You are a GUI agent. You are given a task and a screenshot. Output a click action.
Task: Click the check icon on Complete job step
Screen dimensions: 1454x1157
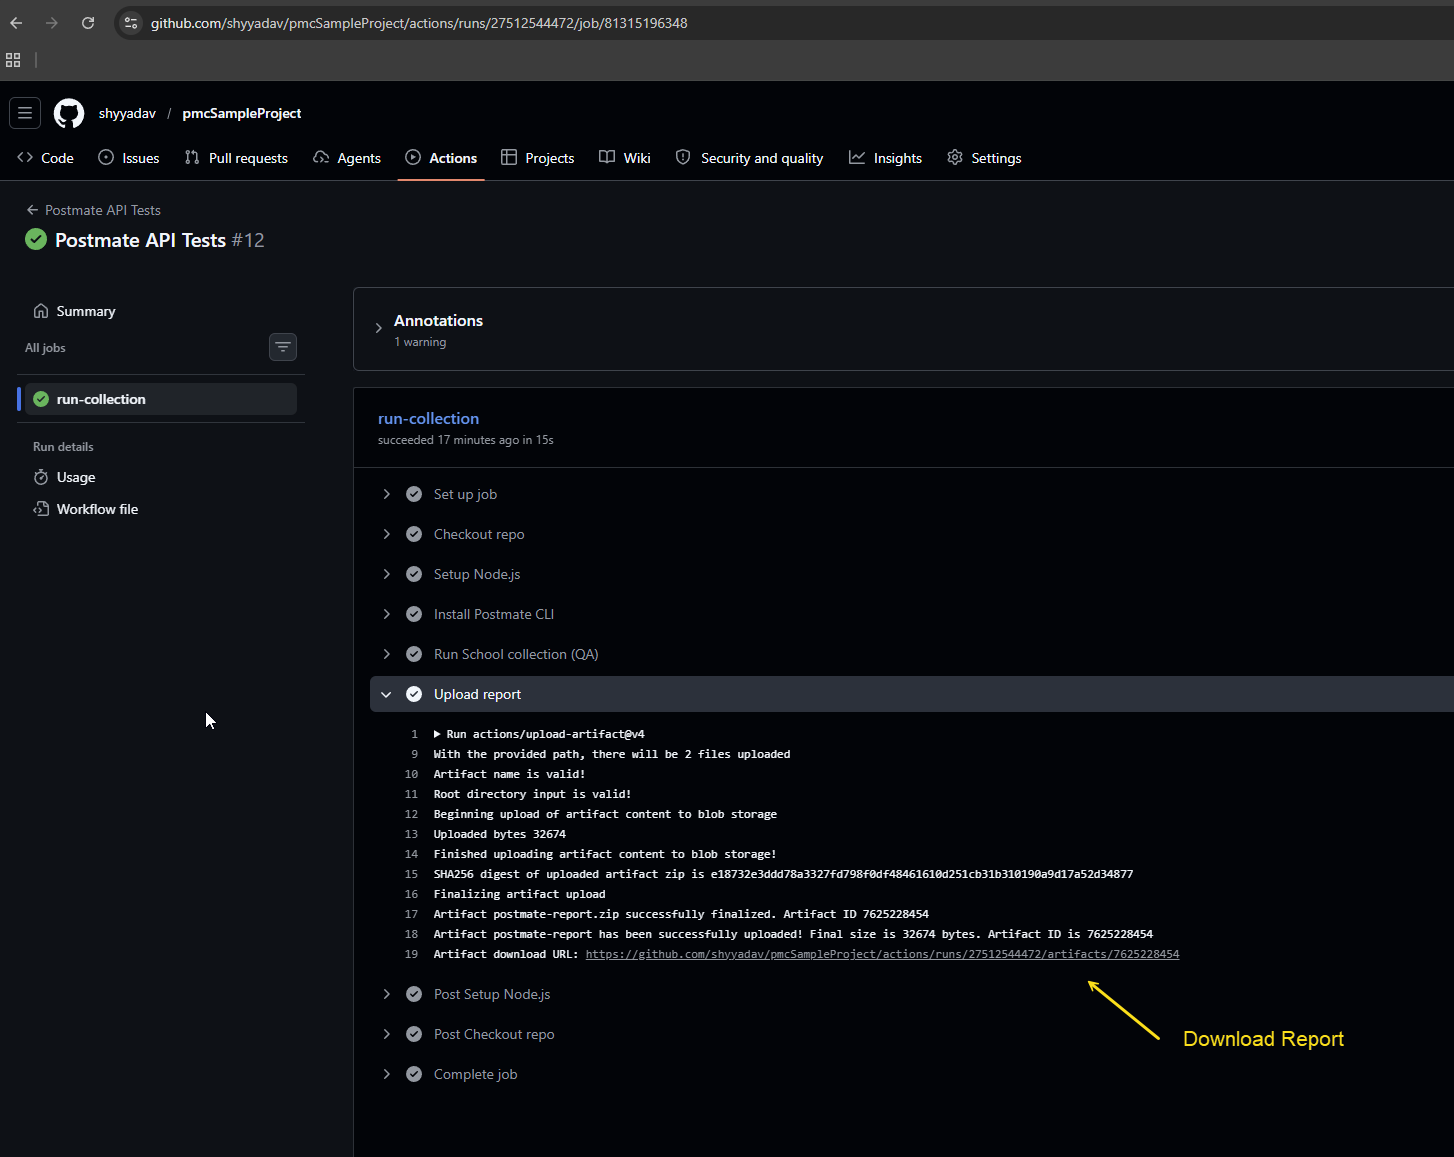point(414,1074)
